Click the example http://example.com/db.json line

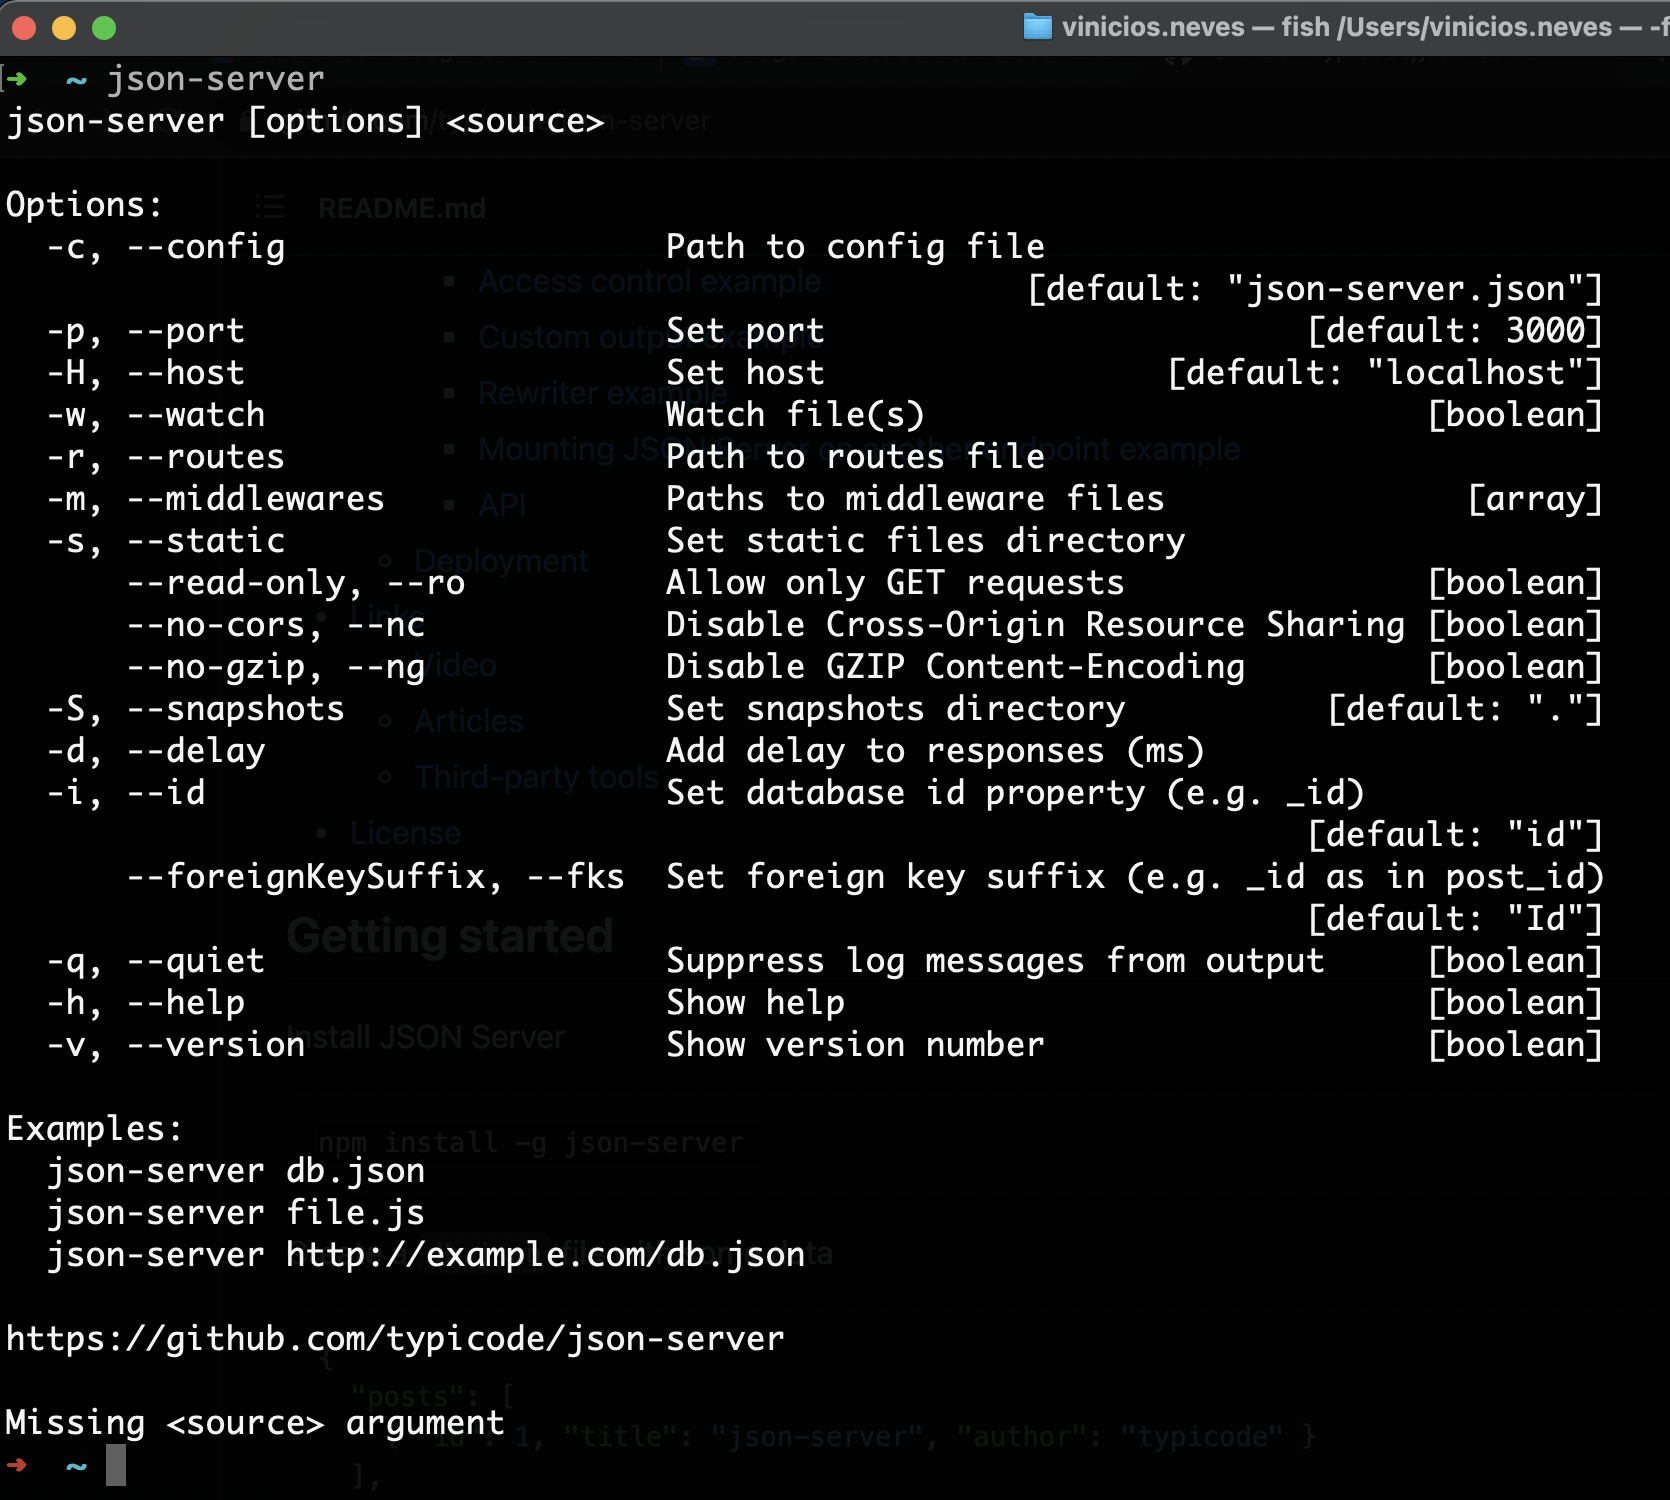click(426, 1255)
